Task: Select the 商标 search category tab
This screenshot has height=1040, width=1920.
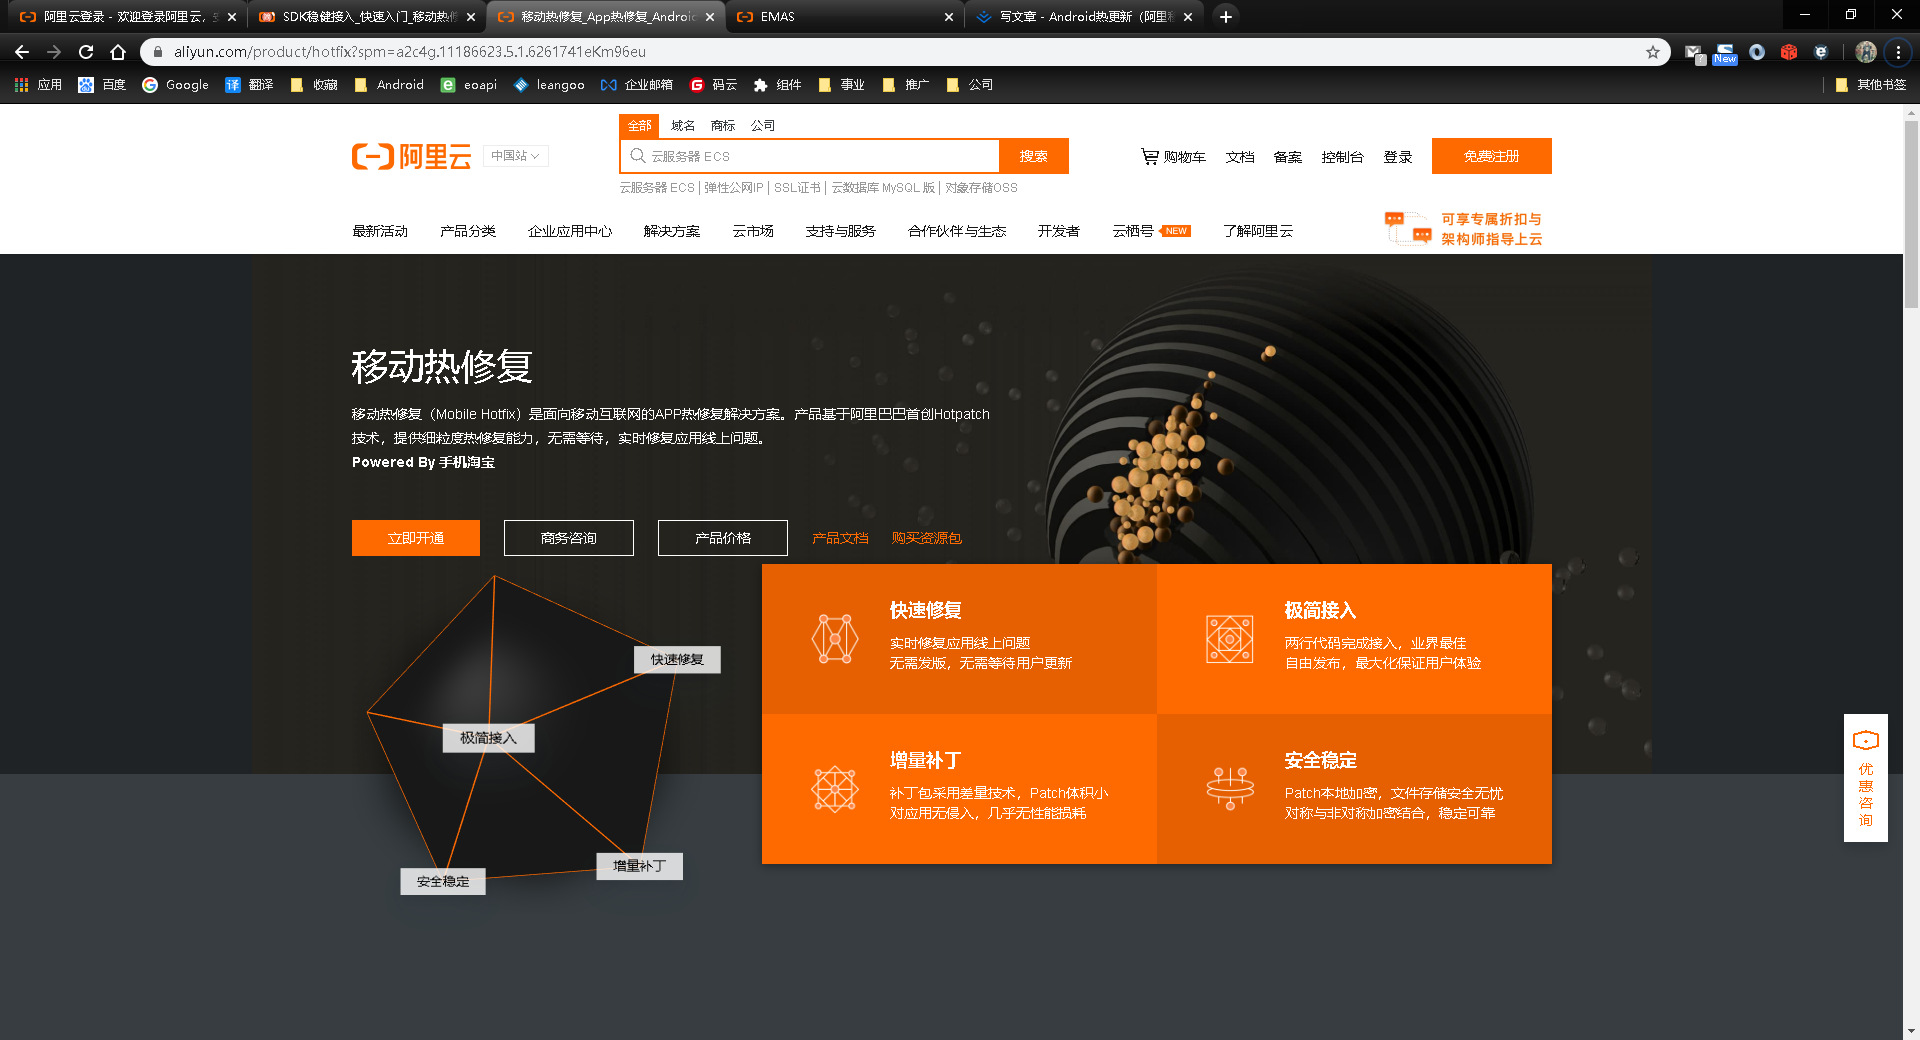Action: [723, 126]
